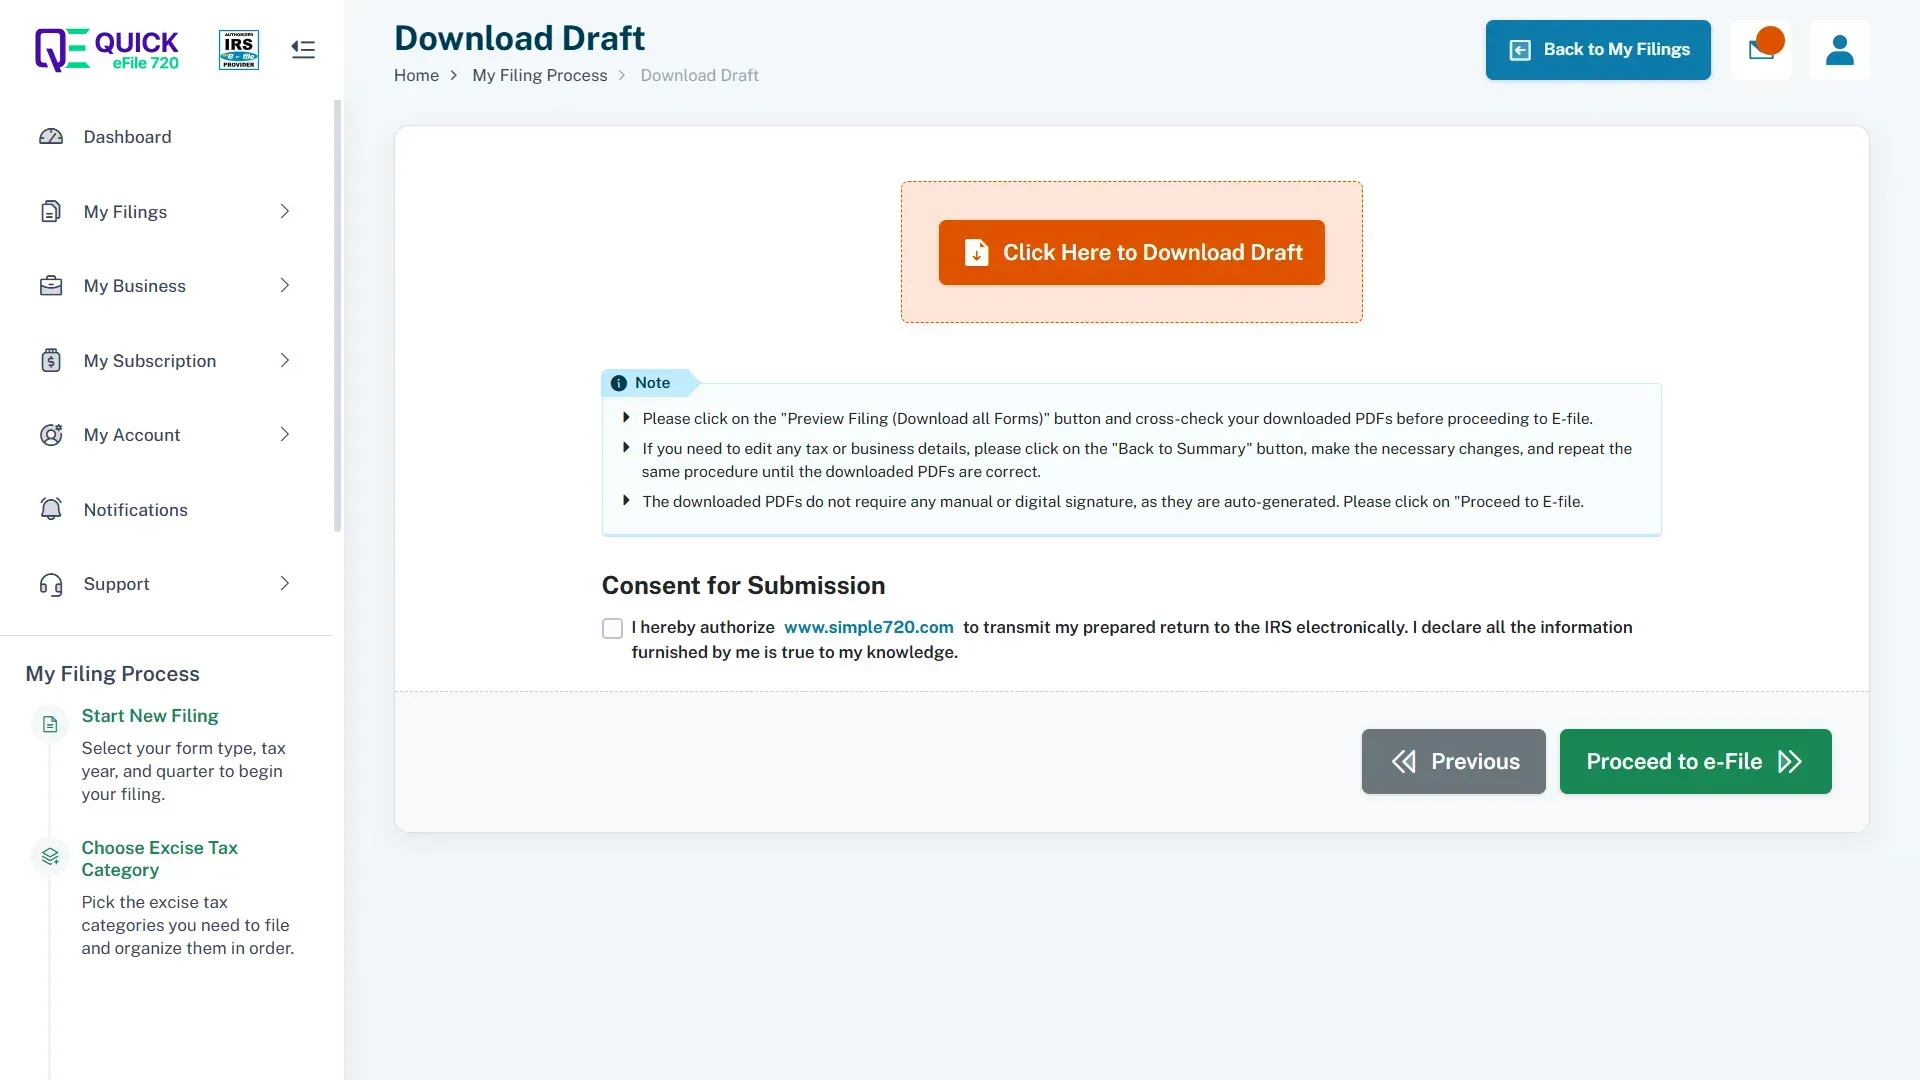Expand the My Filings submenu chevron
Viewport: 1920px width, 1080px height.
(285, 211)
